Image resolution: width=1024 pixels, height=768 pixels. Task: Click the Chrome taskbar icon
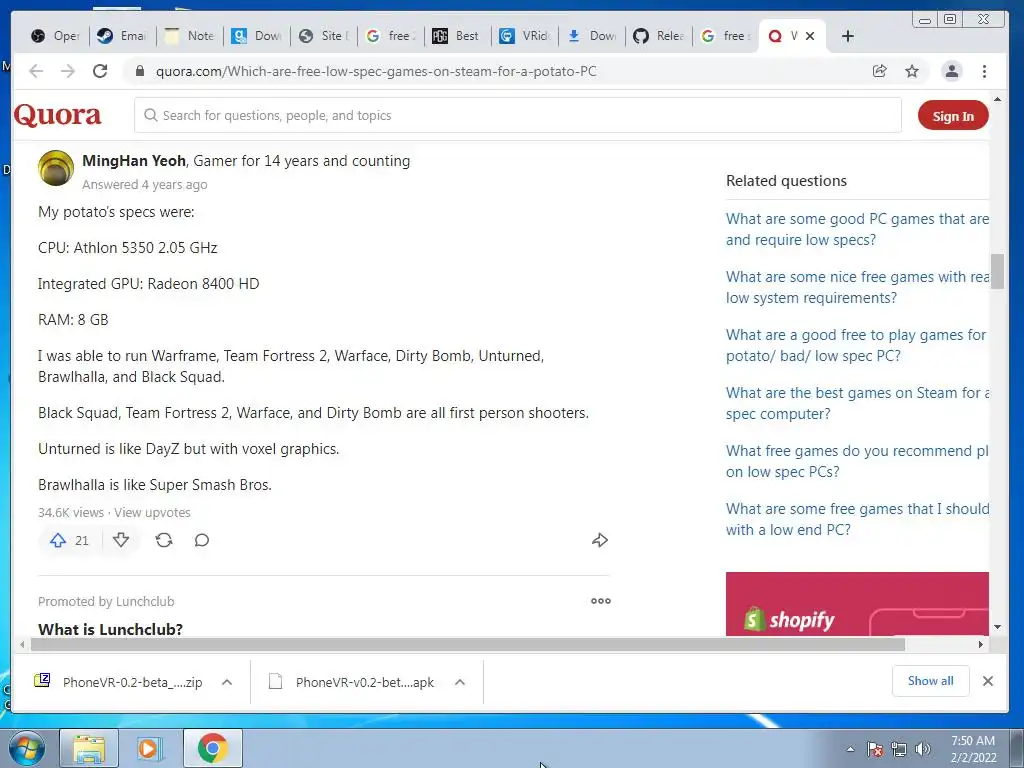point(212,748)
